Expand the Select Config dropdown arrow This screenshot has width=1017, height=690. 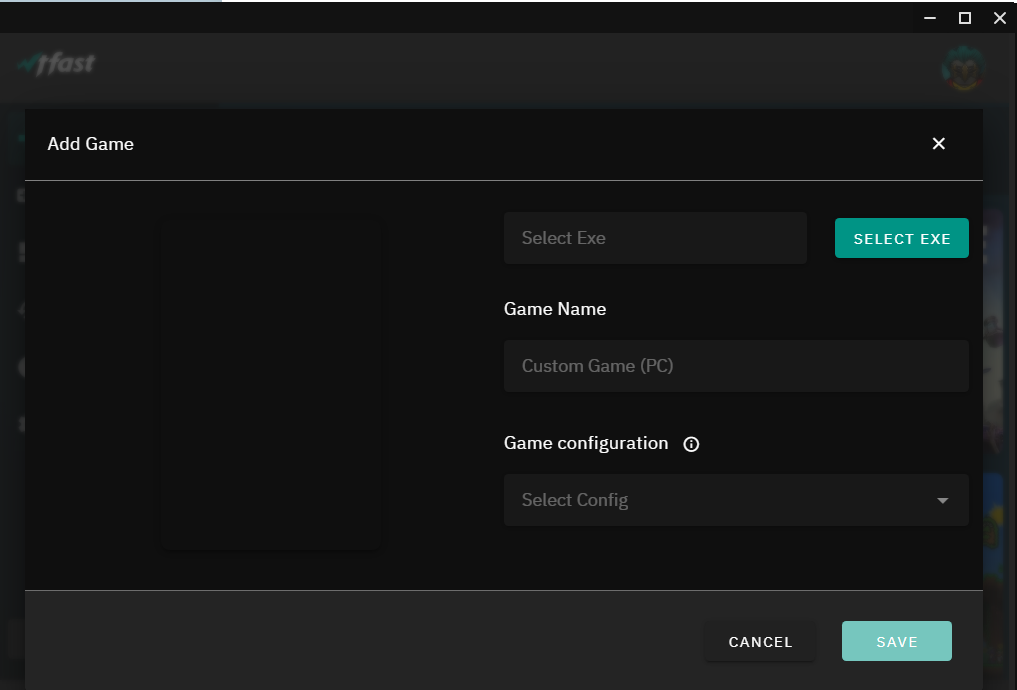942,500
